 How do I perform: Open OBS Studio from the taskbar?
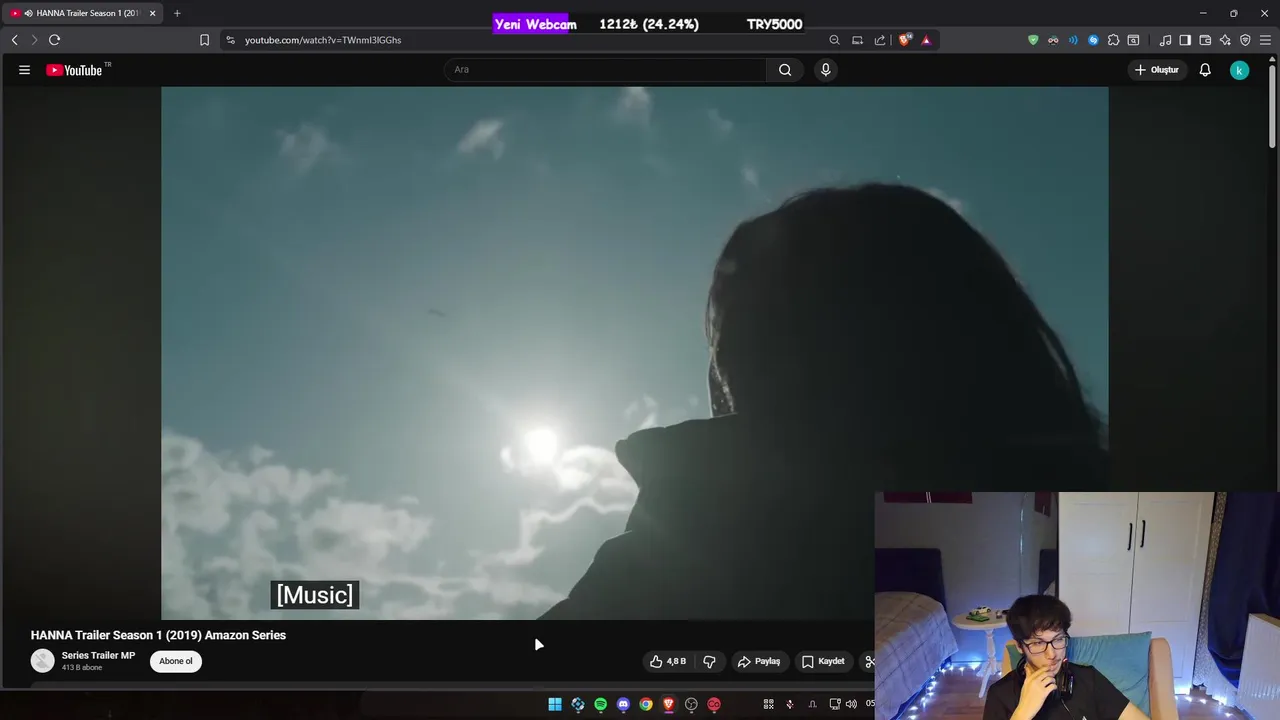tap(691, 704)
